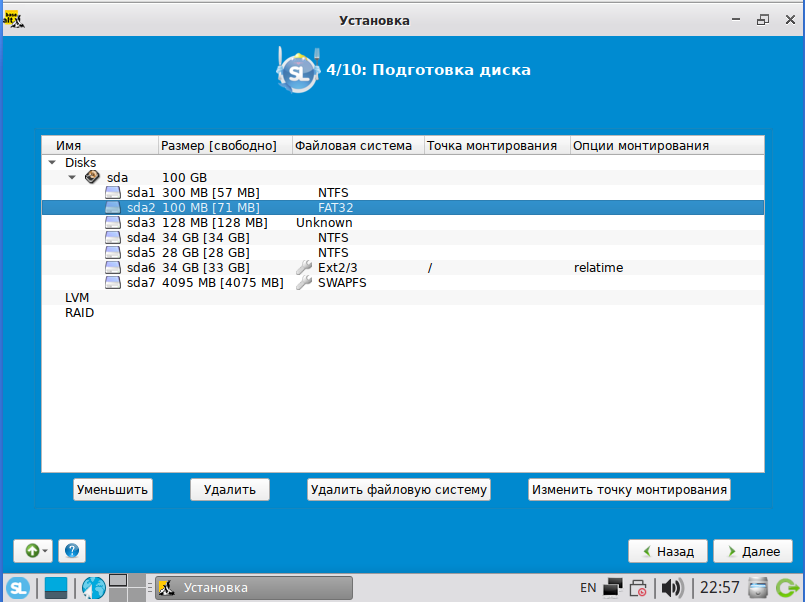The height and width of the screenshot is (602, 805).
Task: Click the alt installer window icon in titlebar
Action: point(13,20)
